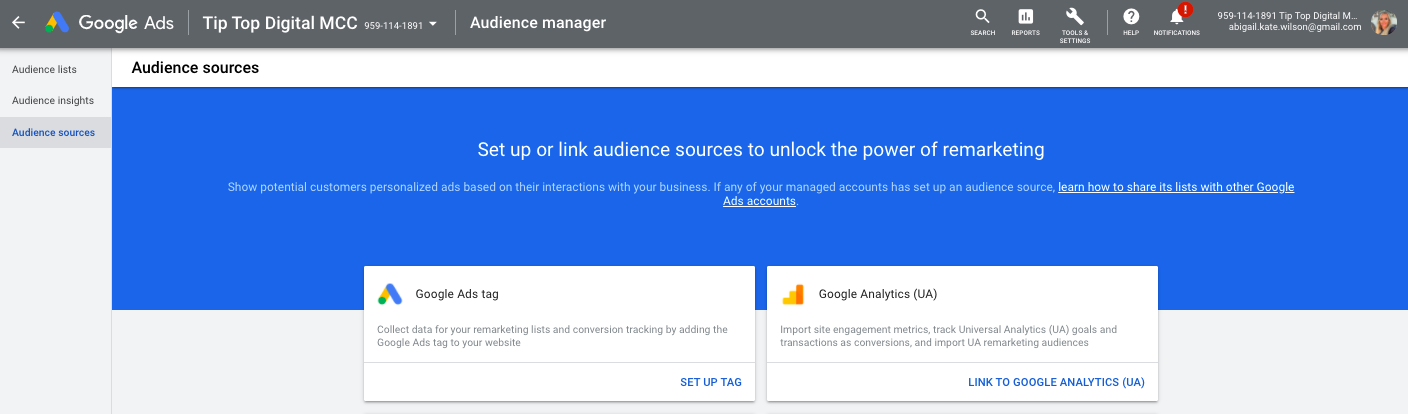The width and height of the screenshot is (1408, 414).
Task: Click the abigail.kate.wilson@gmail.com account text
Action: 1295,28
